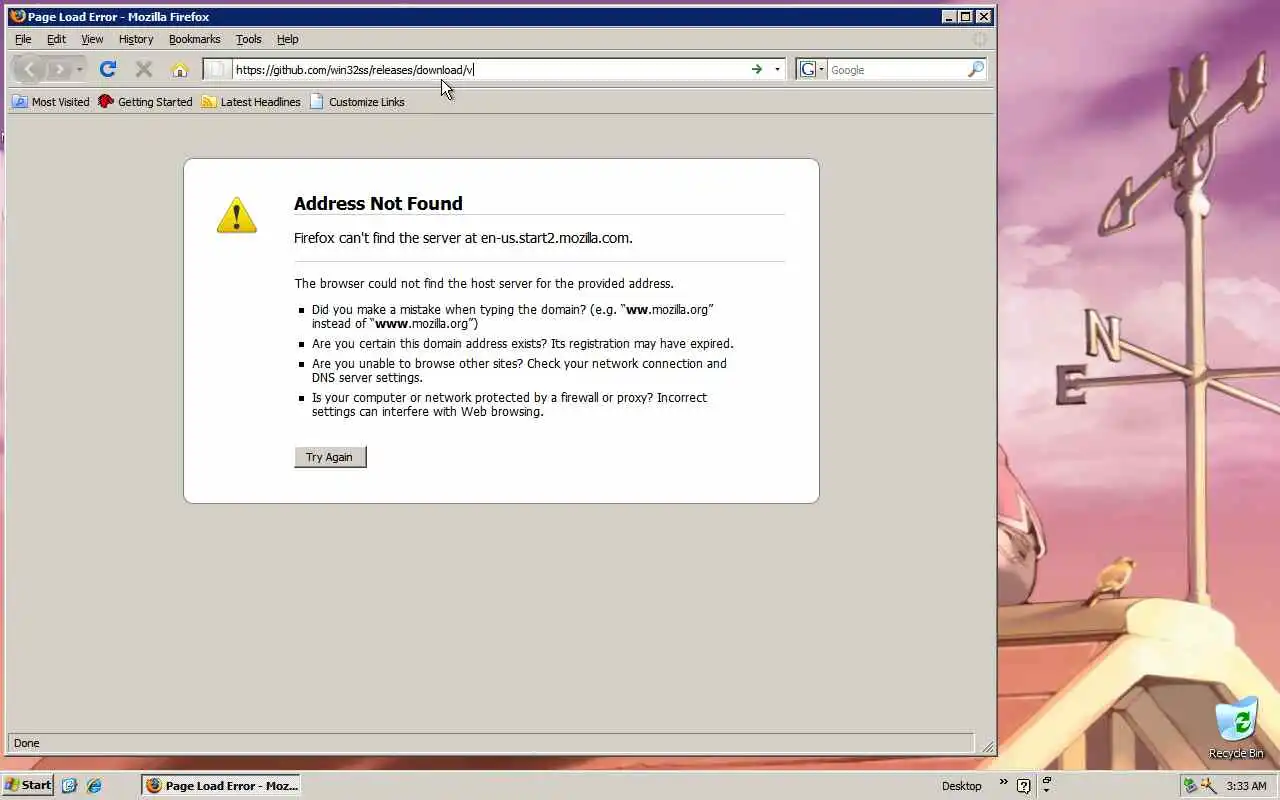Open the Most Visited bookmarks folder
The width and height of the screenshot is (1280, 800).
coord(51,101)
